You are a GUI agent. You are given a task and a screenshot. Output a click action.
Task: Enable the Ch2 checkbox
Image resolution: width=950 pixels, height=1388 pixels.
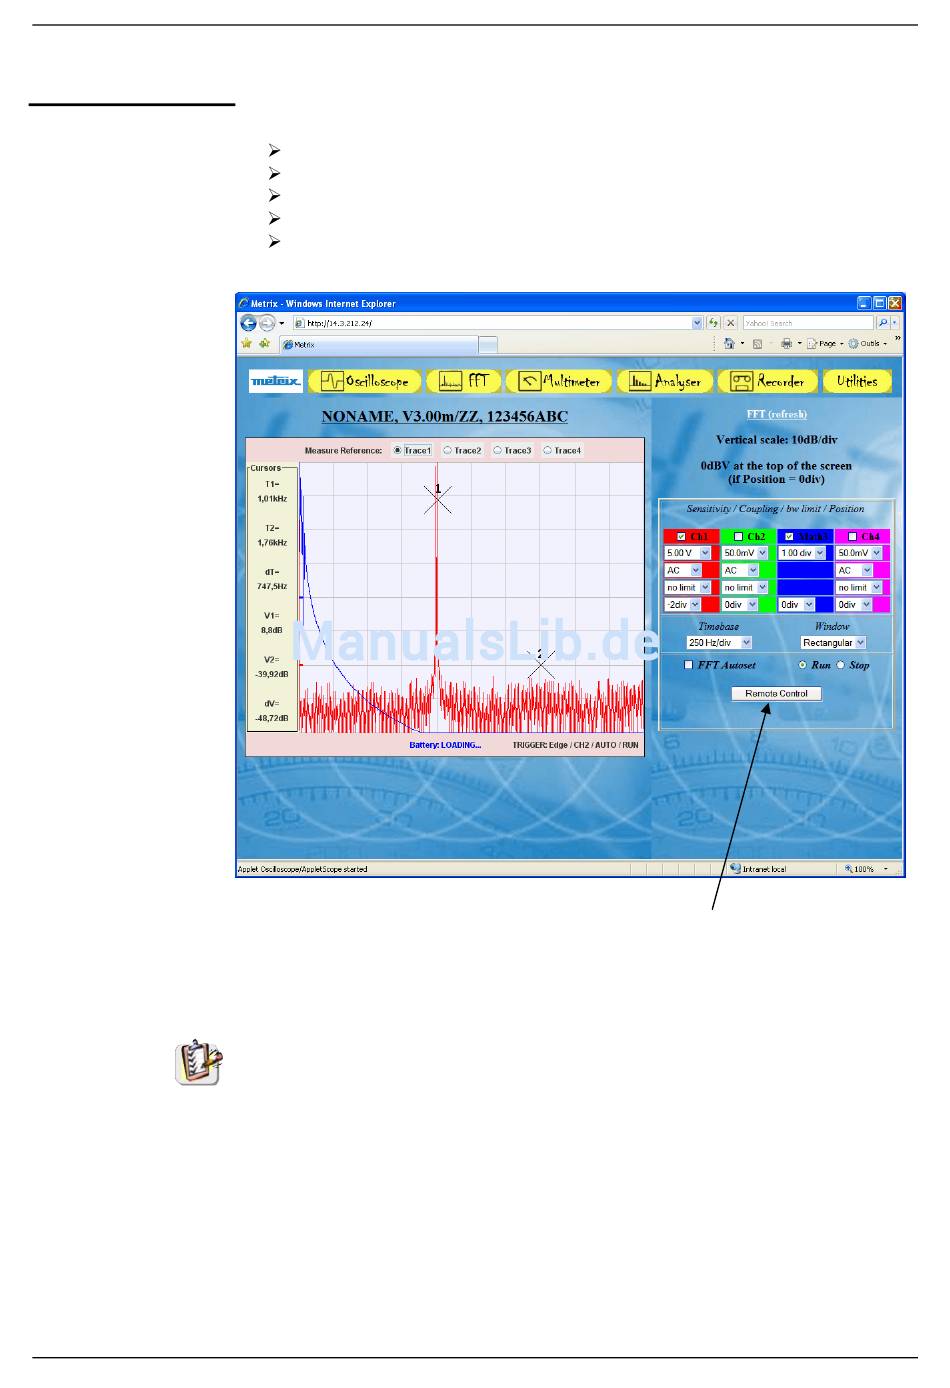(x=739, y=537)
